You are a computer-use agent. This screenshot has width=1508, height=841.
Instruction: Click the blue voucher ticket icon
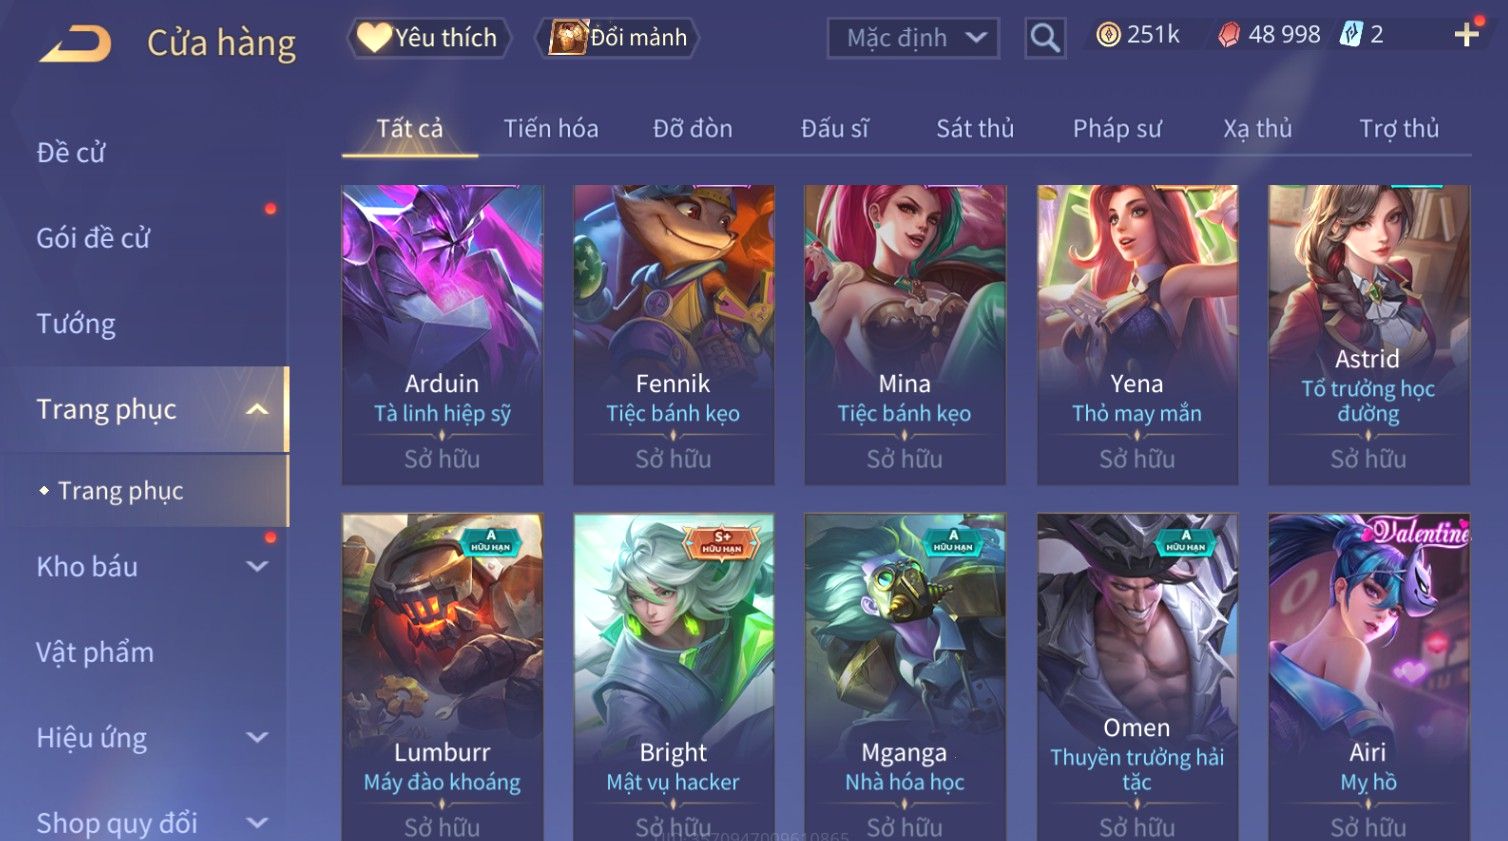tap(1351, 34)
